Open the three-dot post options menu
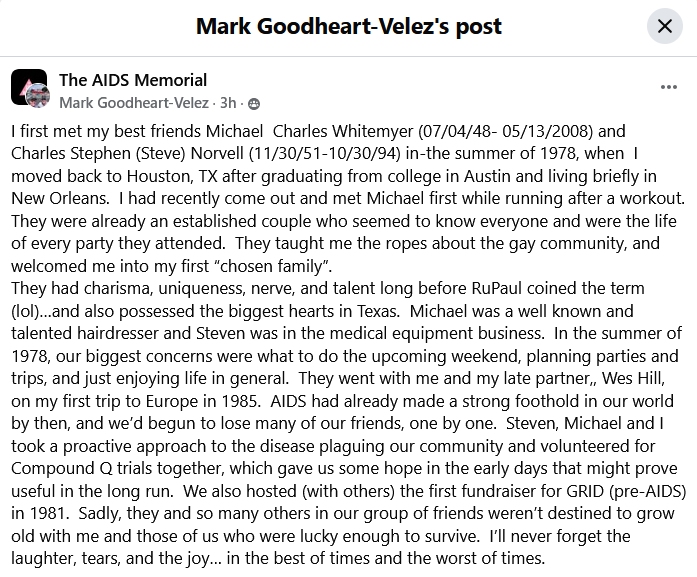Image resolution: width=697 pixels, height=577 pixels. pyautogui.click(x=669, y=88)
